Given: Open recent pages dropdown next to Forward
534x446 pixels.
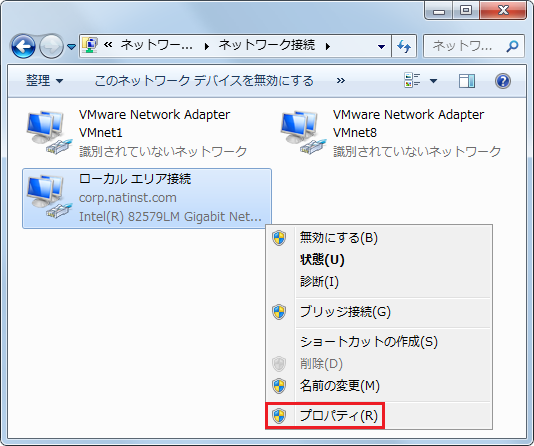Looking at the screenshot, I should [x=71, y=46].
